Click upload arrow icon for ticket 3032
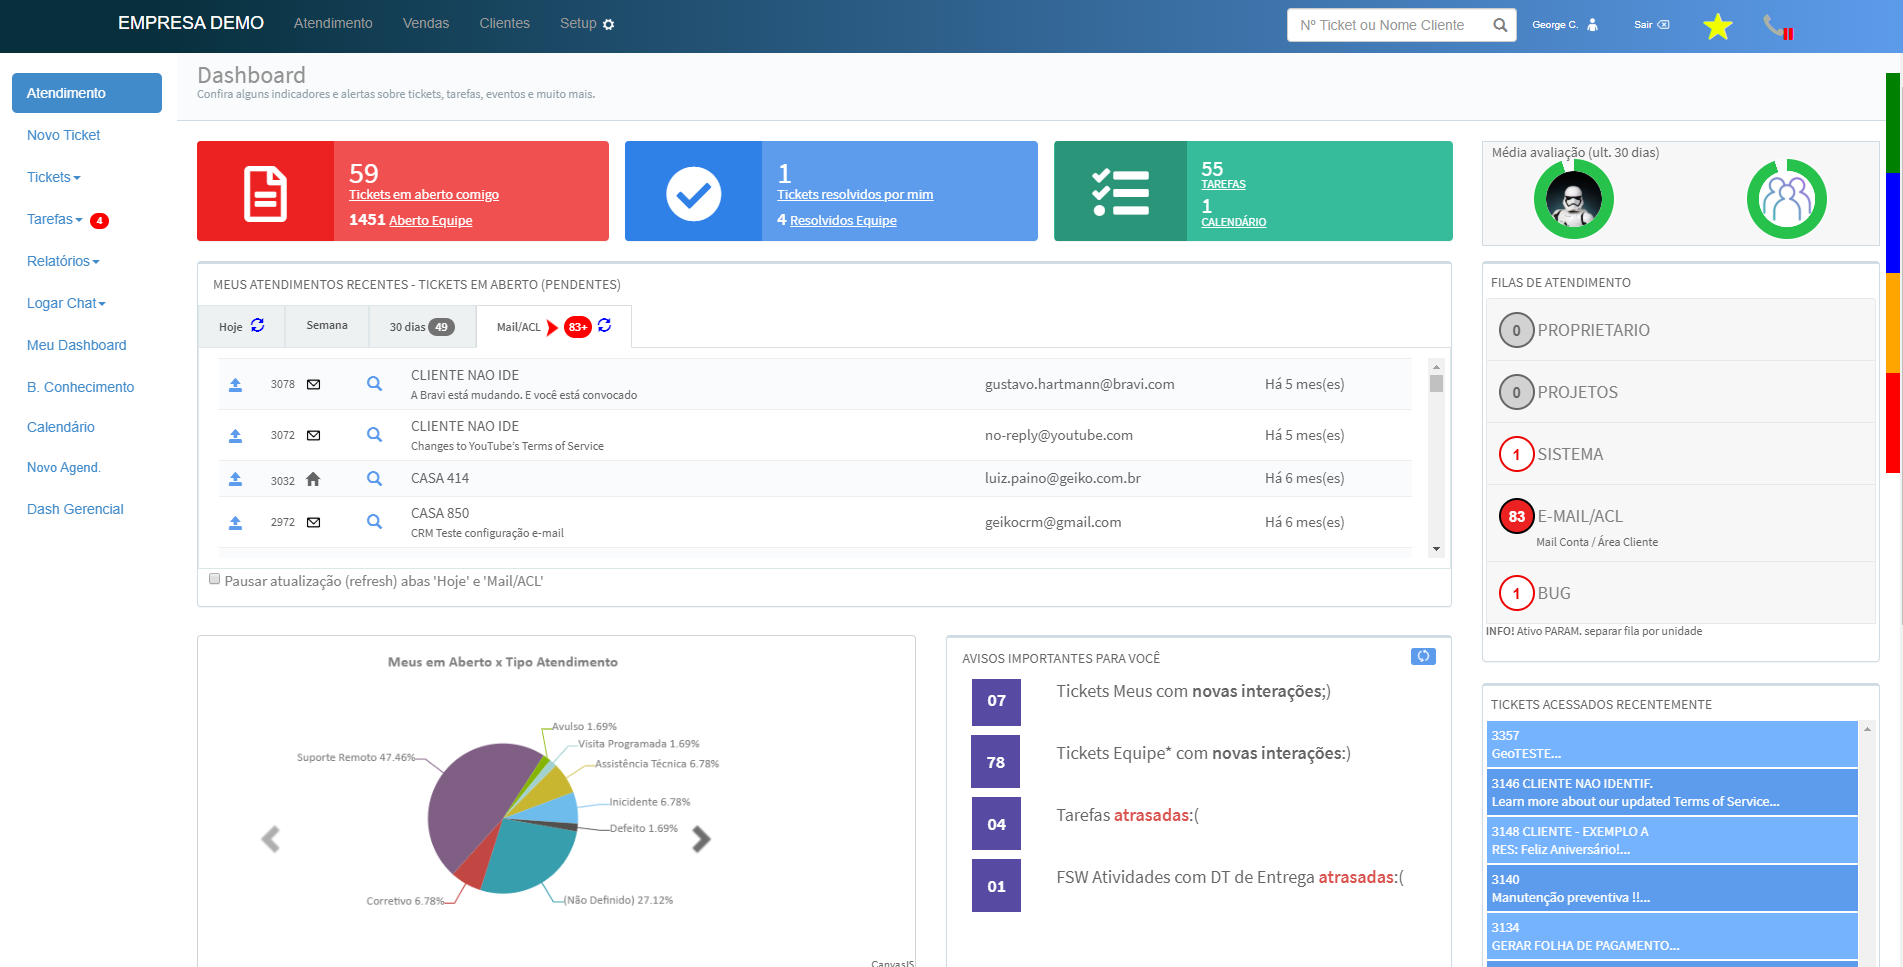This screenshot has width=1903, height=967. [x=235, y=479]
